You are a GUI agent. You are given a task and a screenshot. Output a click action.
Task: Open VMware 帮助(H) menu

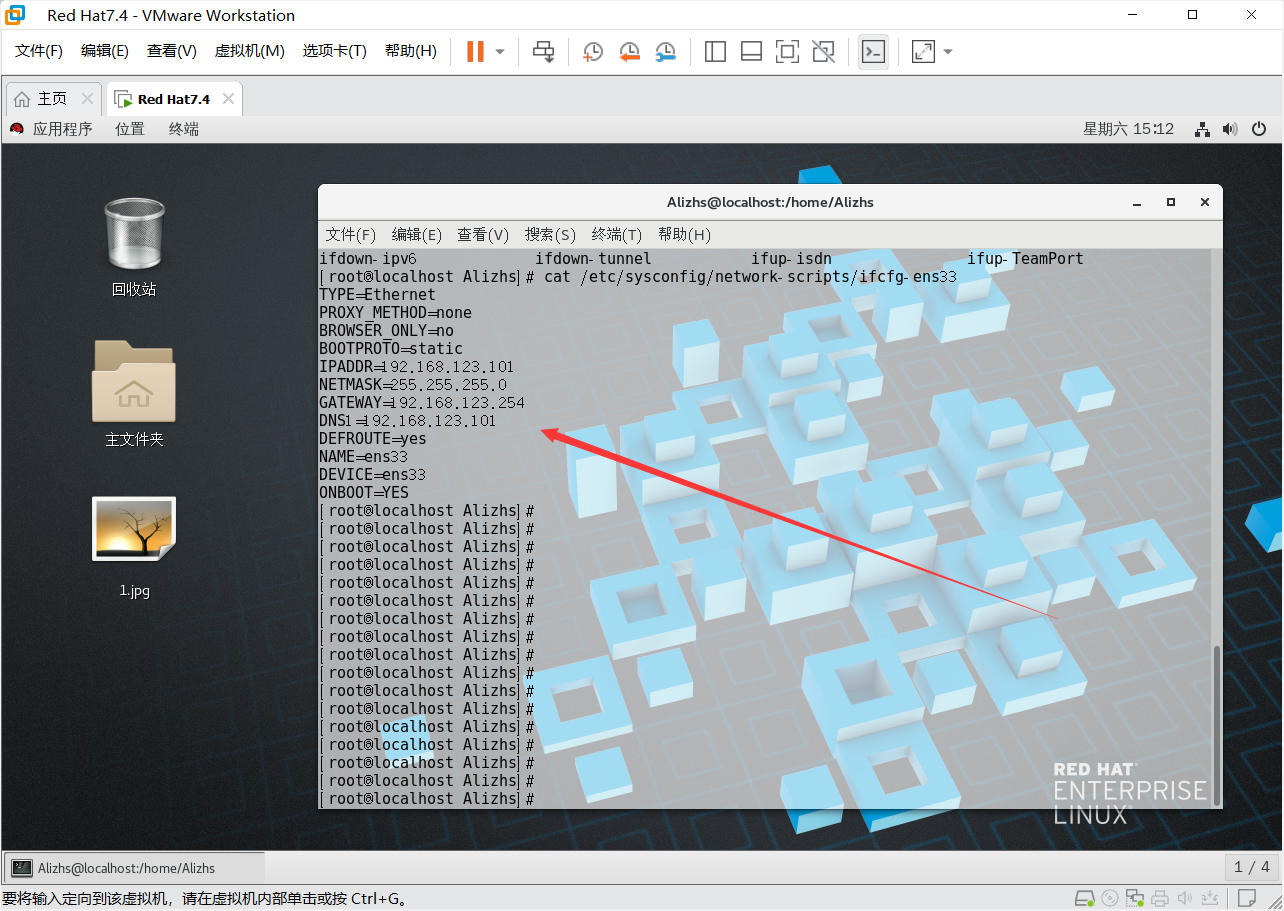(x=411, y=51)
